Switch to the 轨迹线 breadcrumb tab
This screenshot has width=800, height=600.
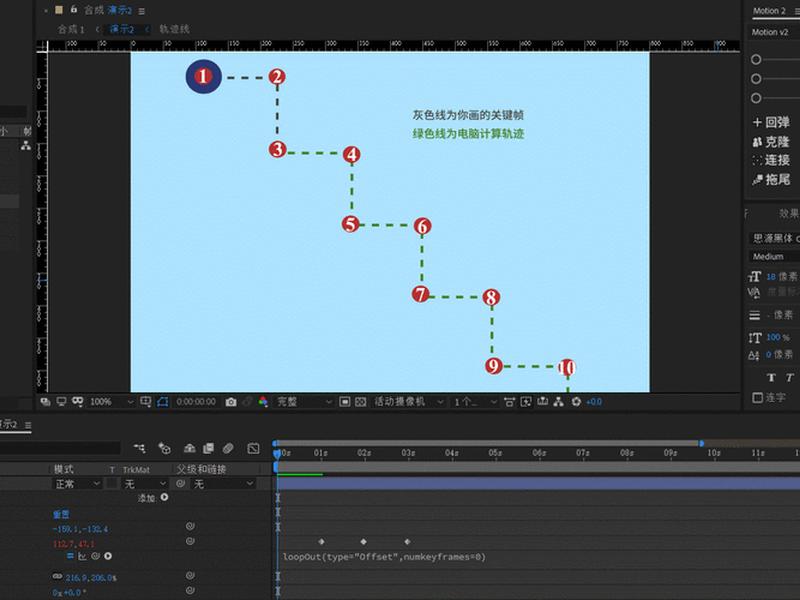(x=174, y=29)
